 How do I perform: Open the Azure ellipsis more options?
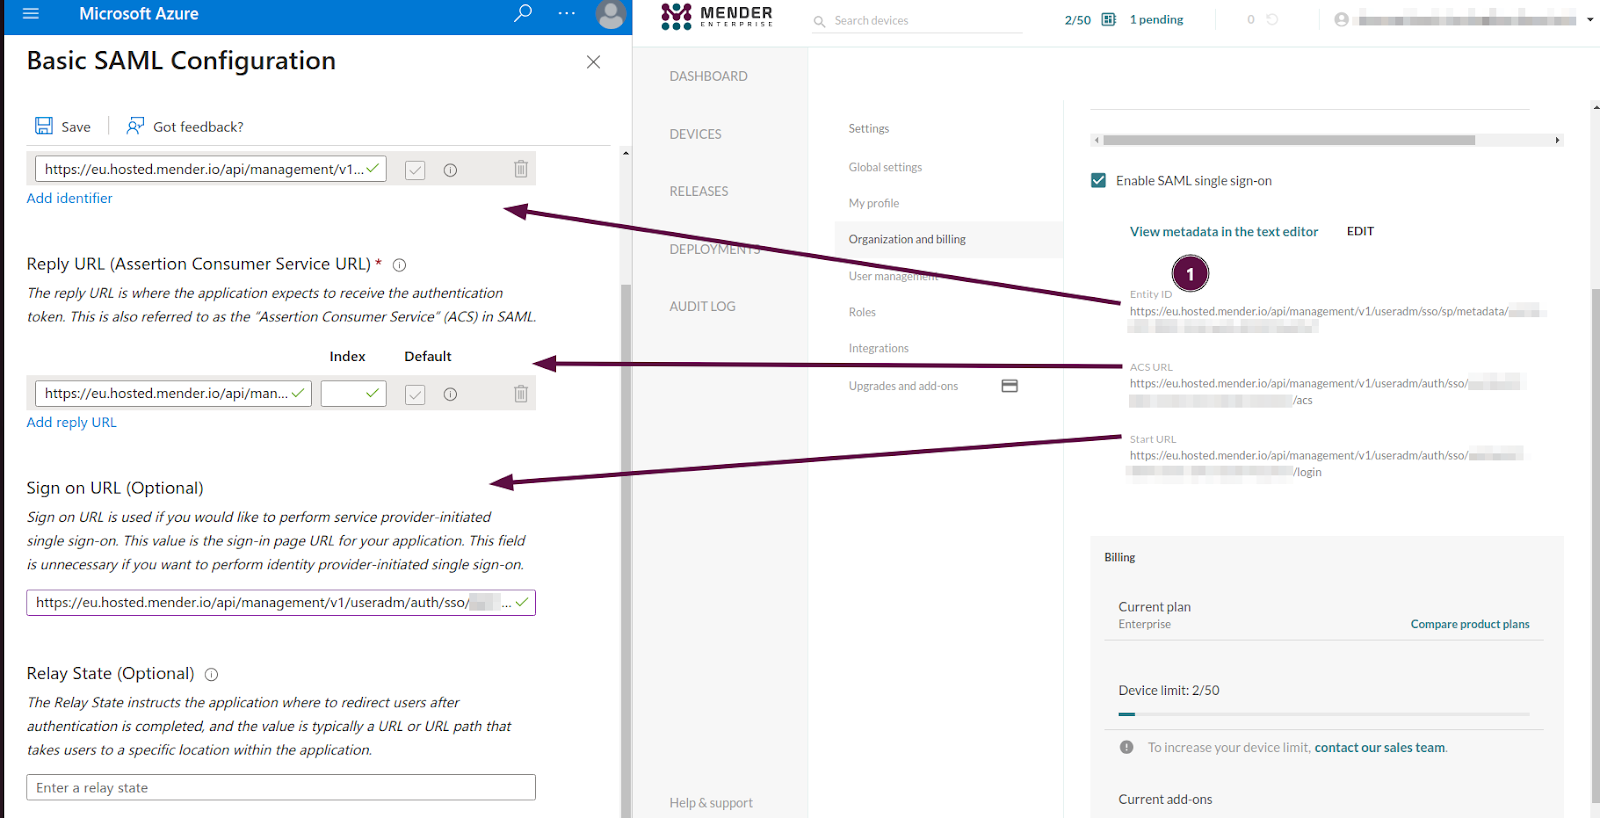click(566, 14)
